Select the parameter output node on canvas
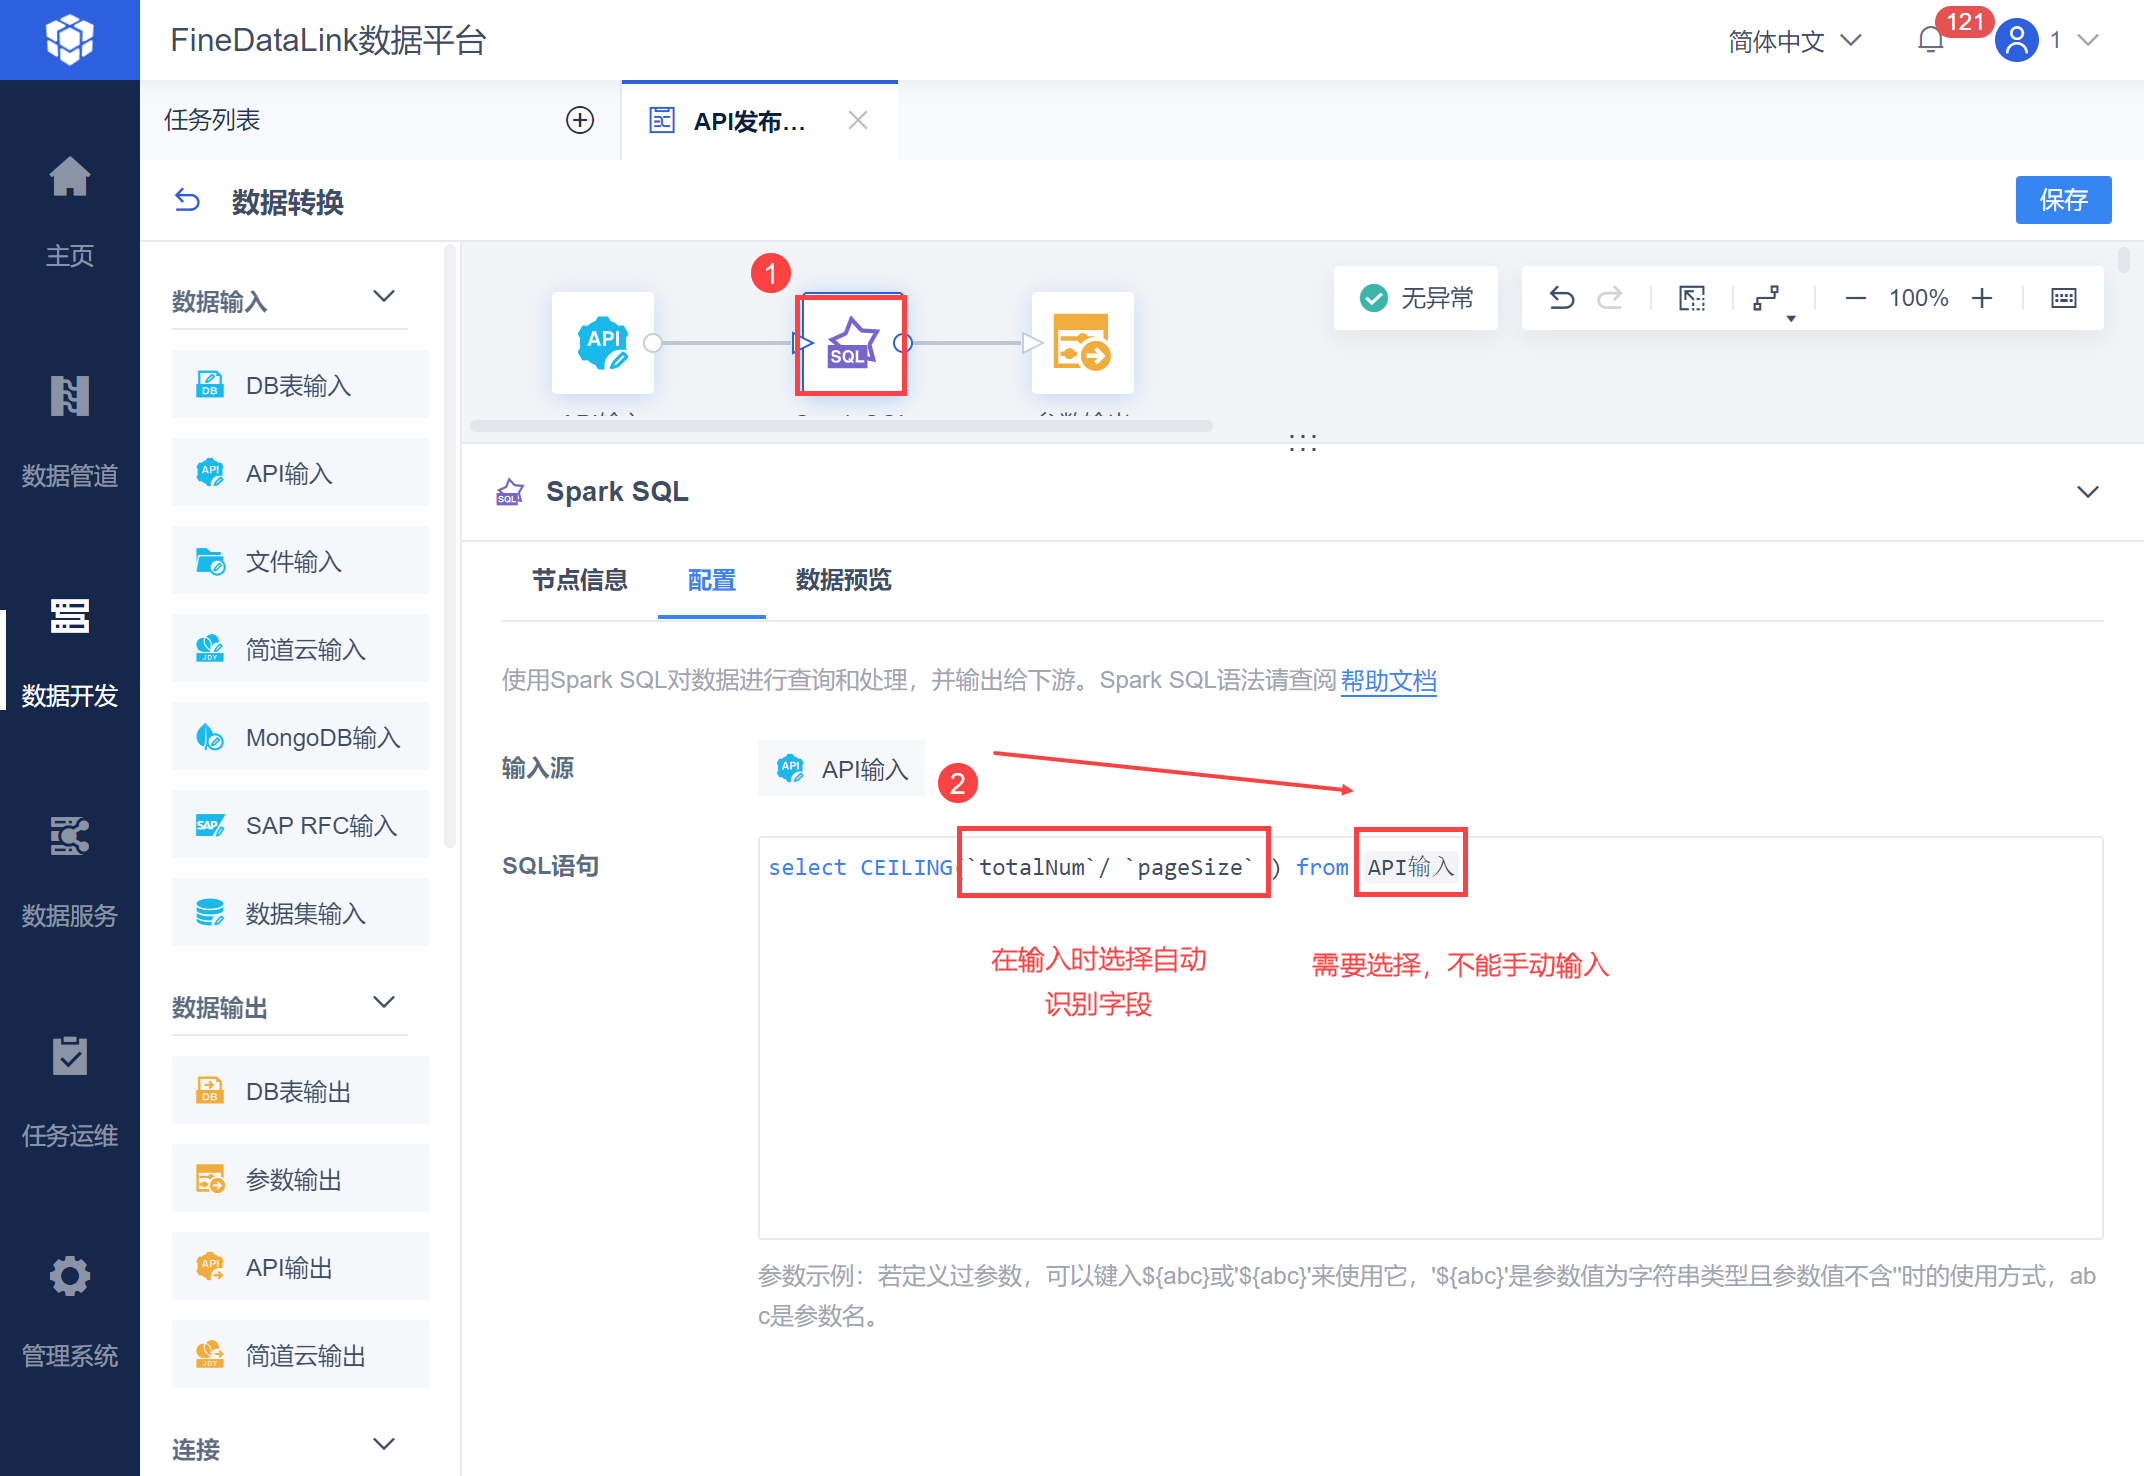The image size is (2144, 1476). coord(1082,344)
